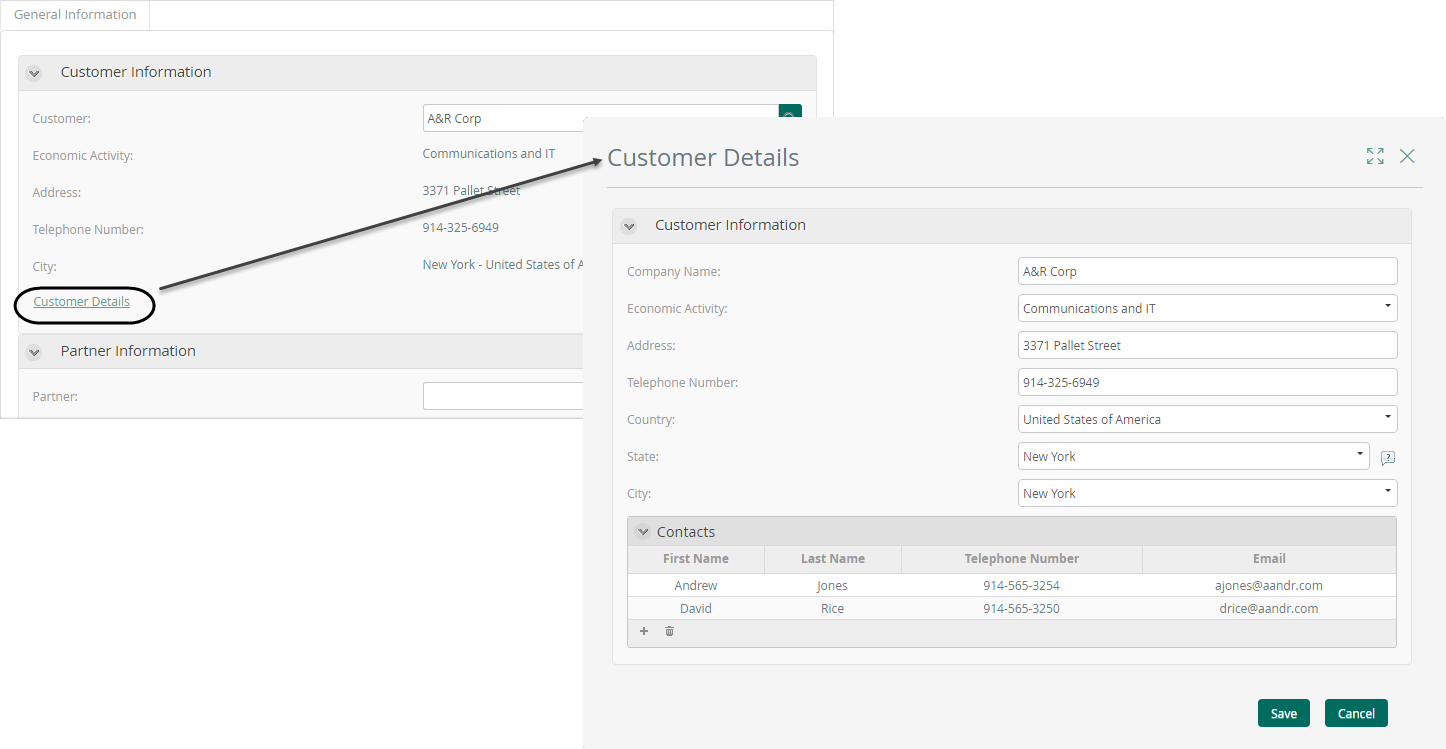Click the Save button
Image resolution: width=1446 pixels, height=749 pixels.
(1284, 713)
